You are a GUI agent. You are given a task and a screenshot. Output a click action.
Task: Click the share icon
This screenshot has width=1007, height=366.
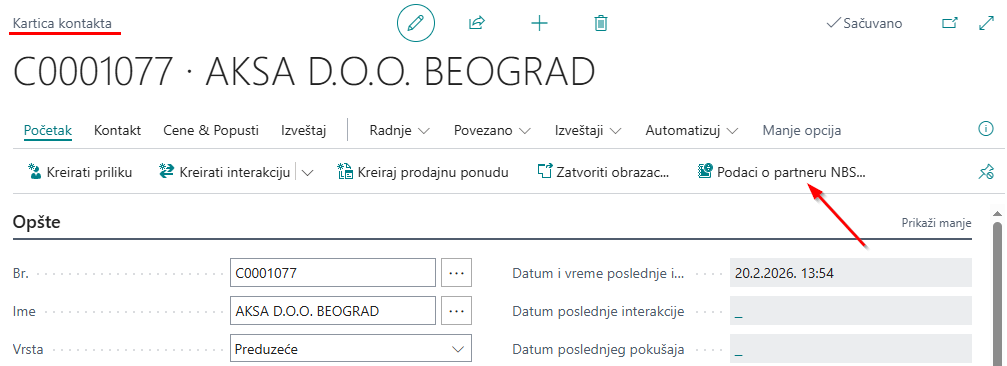[477, 24]
